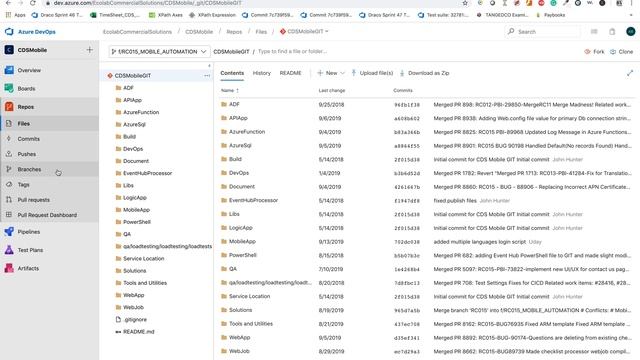Open the New dropdown menu
The height and width of the screenshot is (360, 640).
[x=331, y=73]
